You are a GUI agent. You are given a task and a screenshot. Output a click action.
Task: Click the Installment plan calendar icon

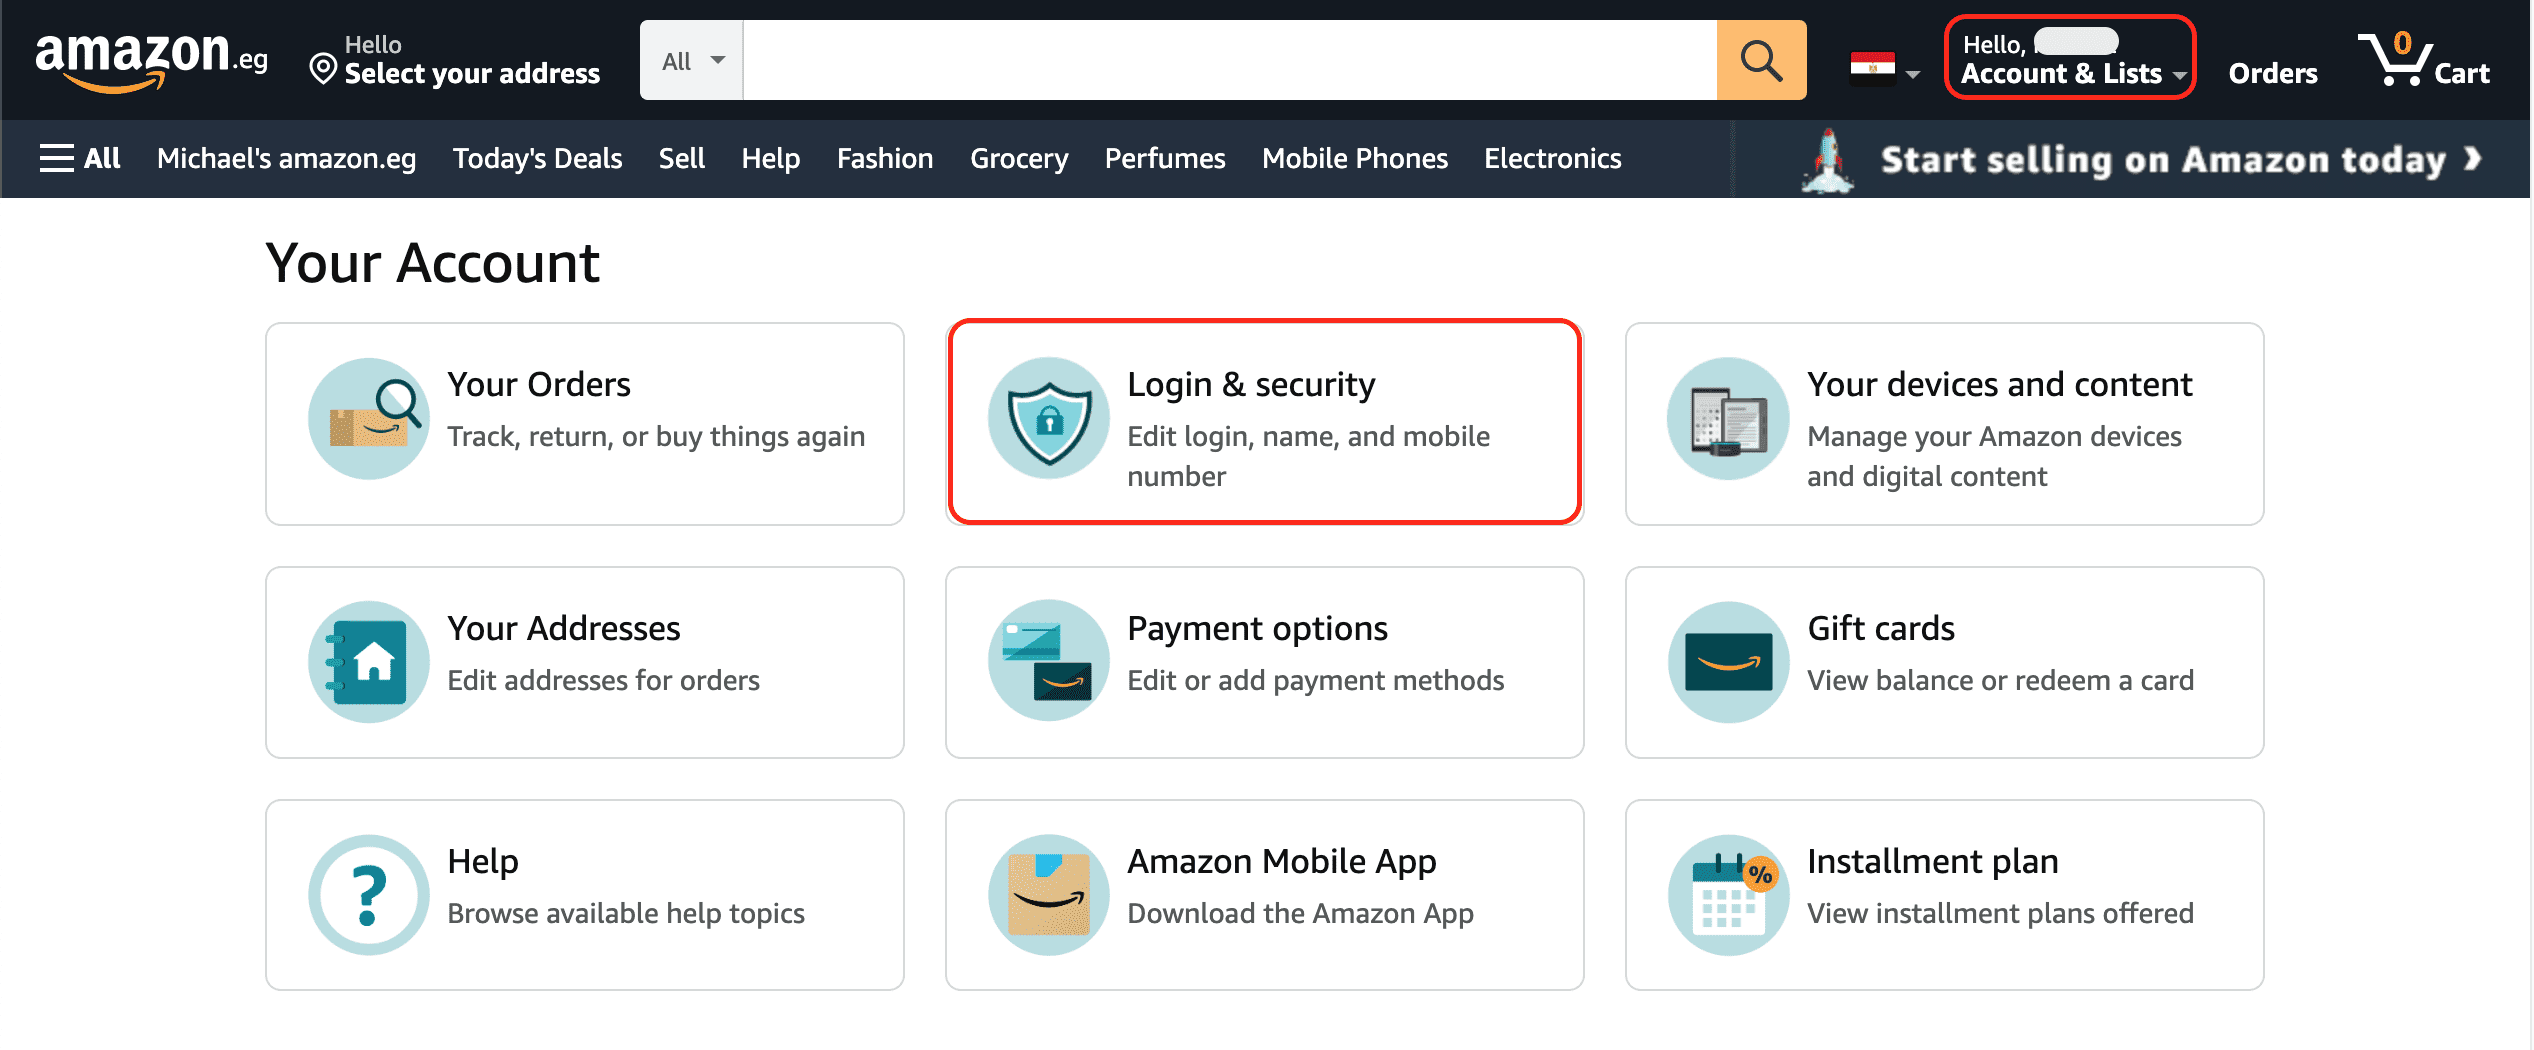[1727, 894]
